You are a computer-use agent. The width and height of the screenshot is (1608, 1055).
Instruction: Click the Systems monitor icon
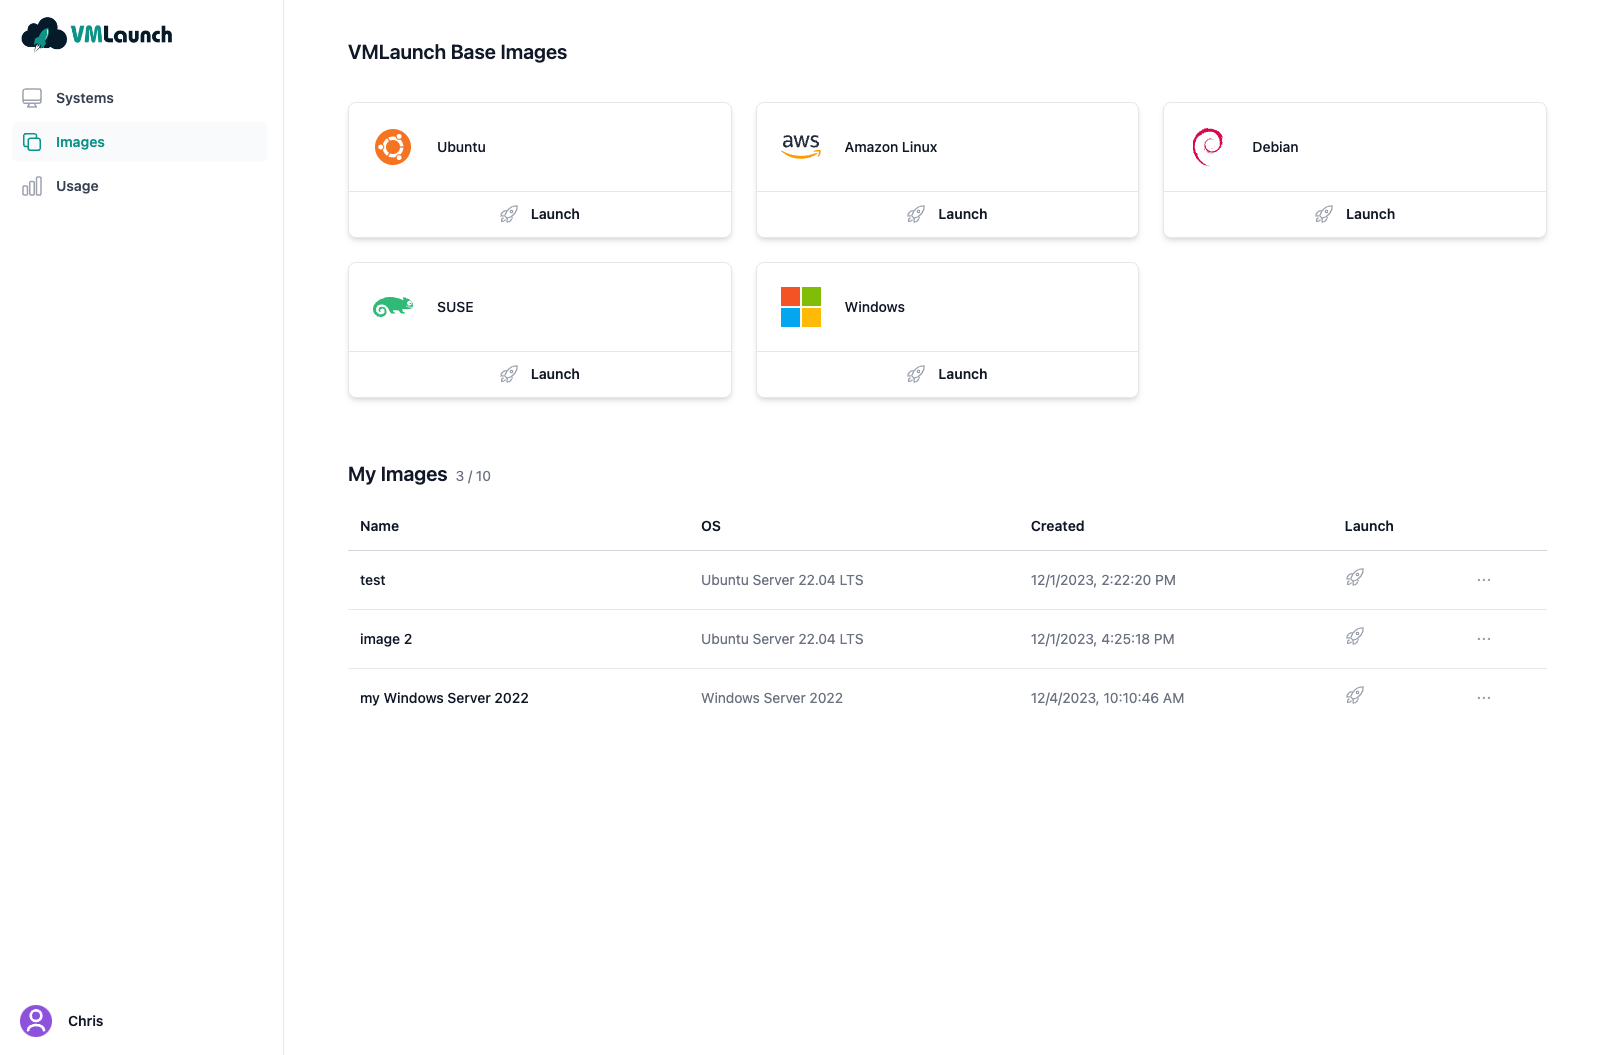(x=32, y=98)
